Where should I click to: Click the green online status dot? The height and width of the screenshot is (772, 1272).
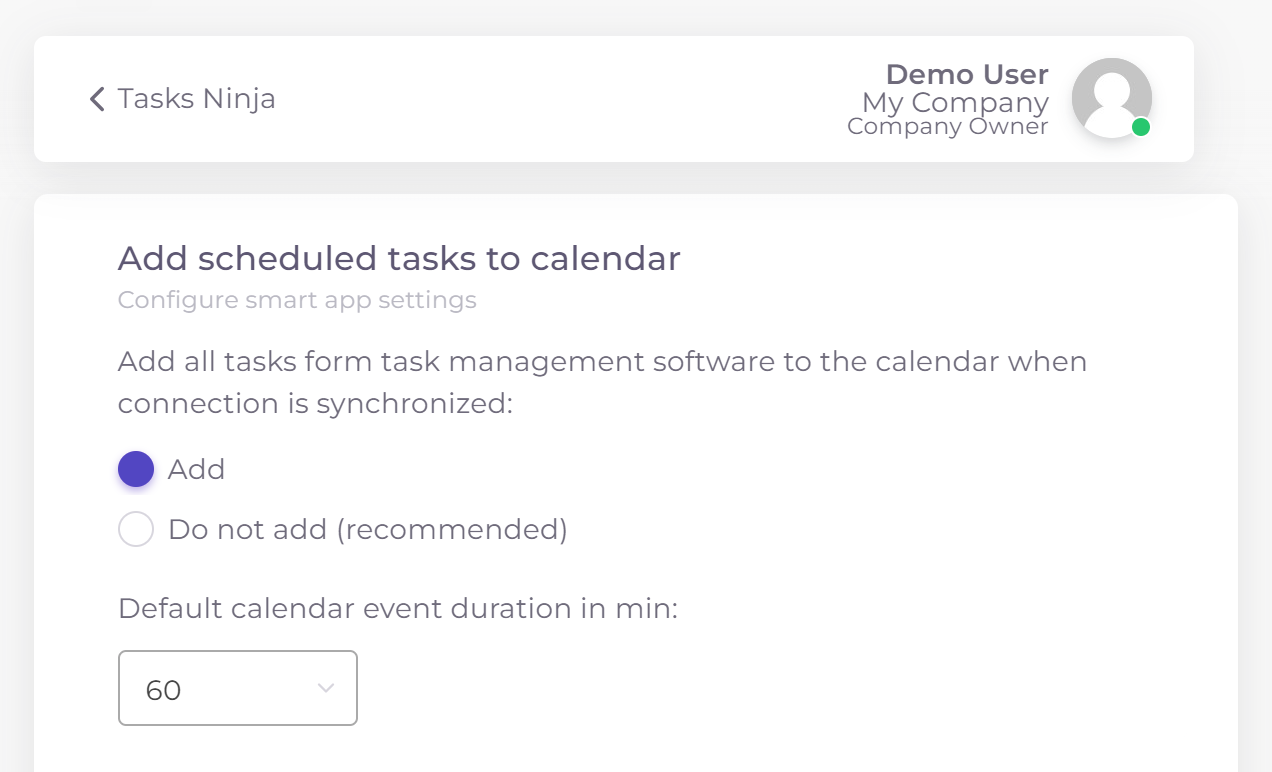(1140, 127)
